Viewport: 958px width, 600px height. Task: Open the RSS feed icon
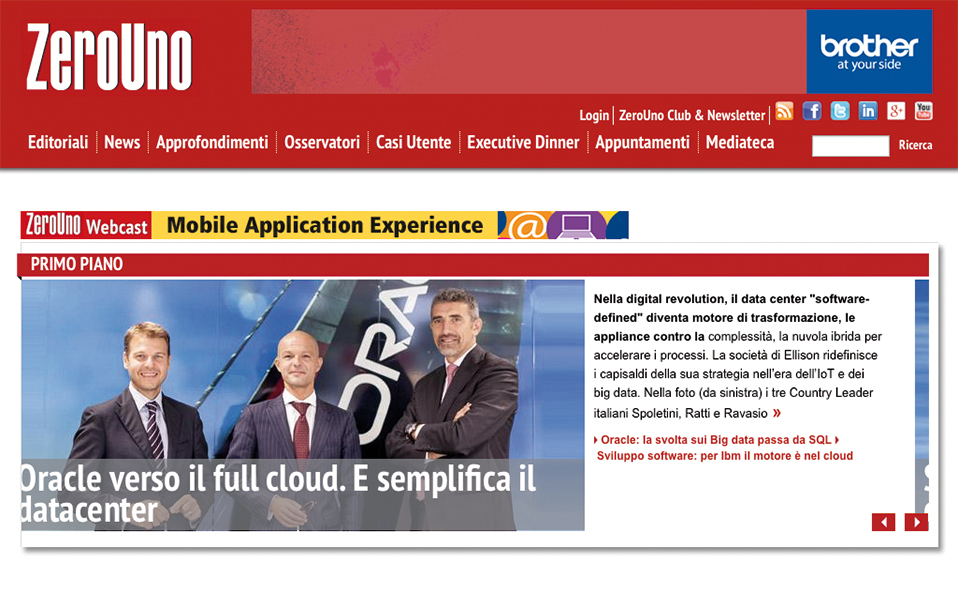tap(784, 111)
